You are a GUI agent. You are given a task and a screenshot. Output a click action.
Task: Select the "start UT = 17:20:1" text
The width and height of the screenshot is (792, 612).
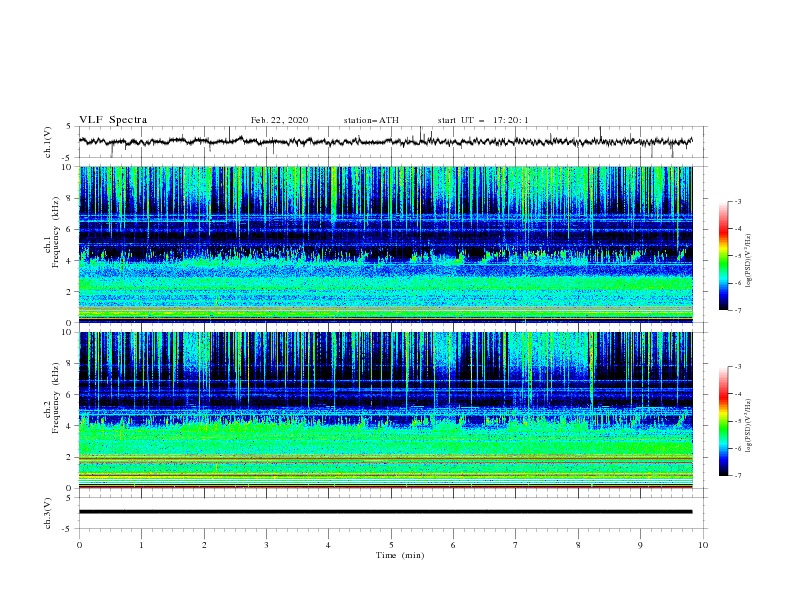pos(483,120)
